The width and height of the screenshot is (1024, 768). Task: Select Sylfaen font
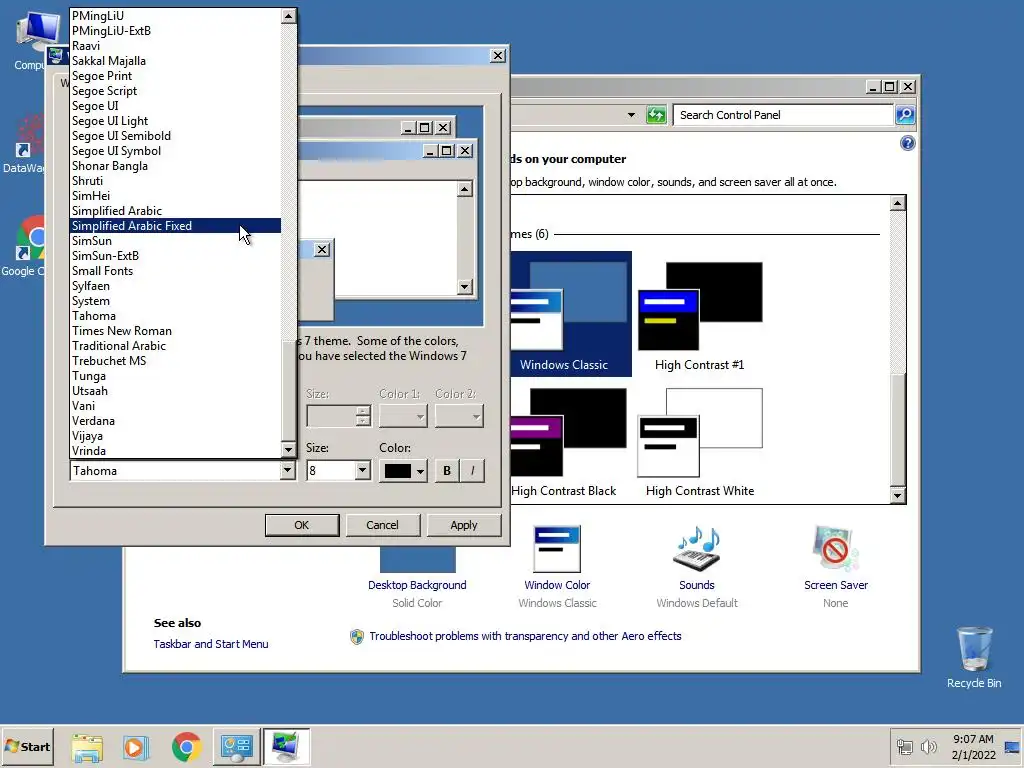[175, 286]
